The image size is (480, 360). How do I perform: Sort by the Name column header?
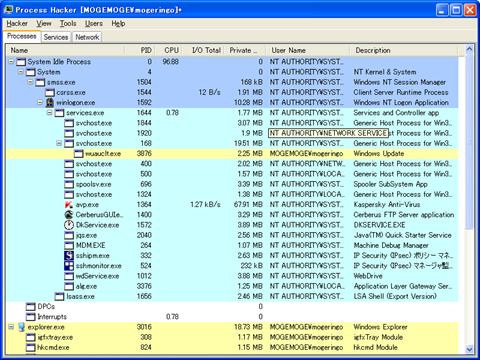(x=66, y=50)
